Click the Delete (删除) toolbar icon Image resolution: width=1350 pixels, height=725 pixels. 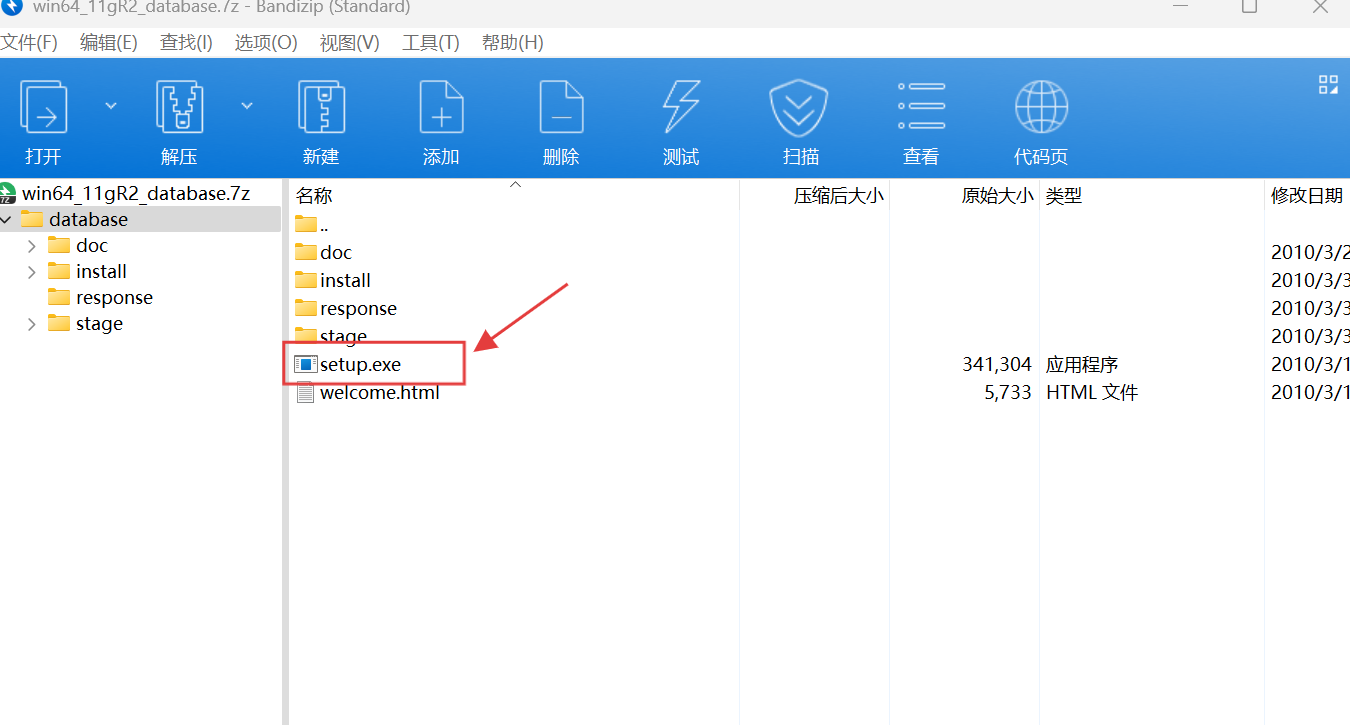tap(561, 108)
